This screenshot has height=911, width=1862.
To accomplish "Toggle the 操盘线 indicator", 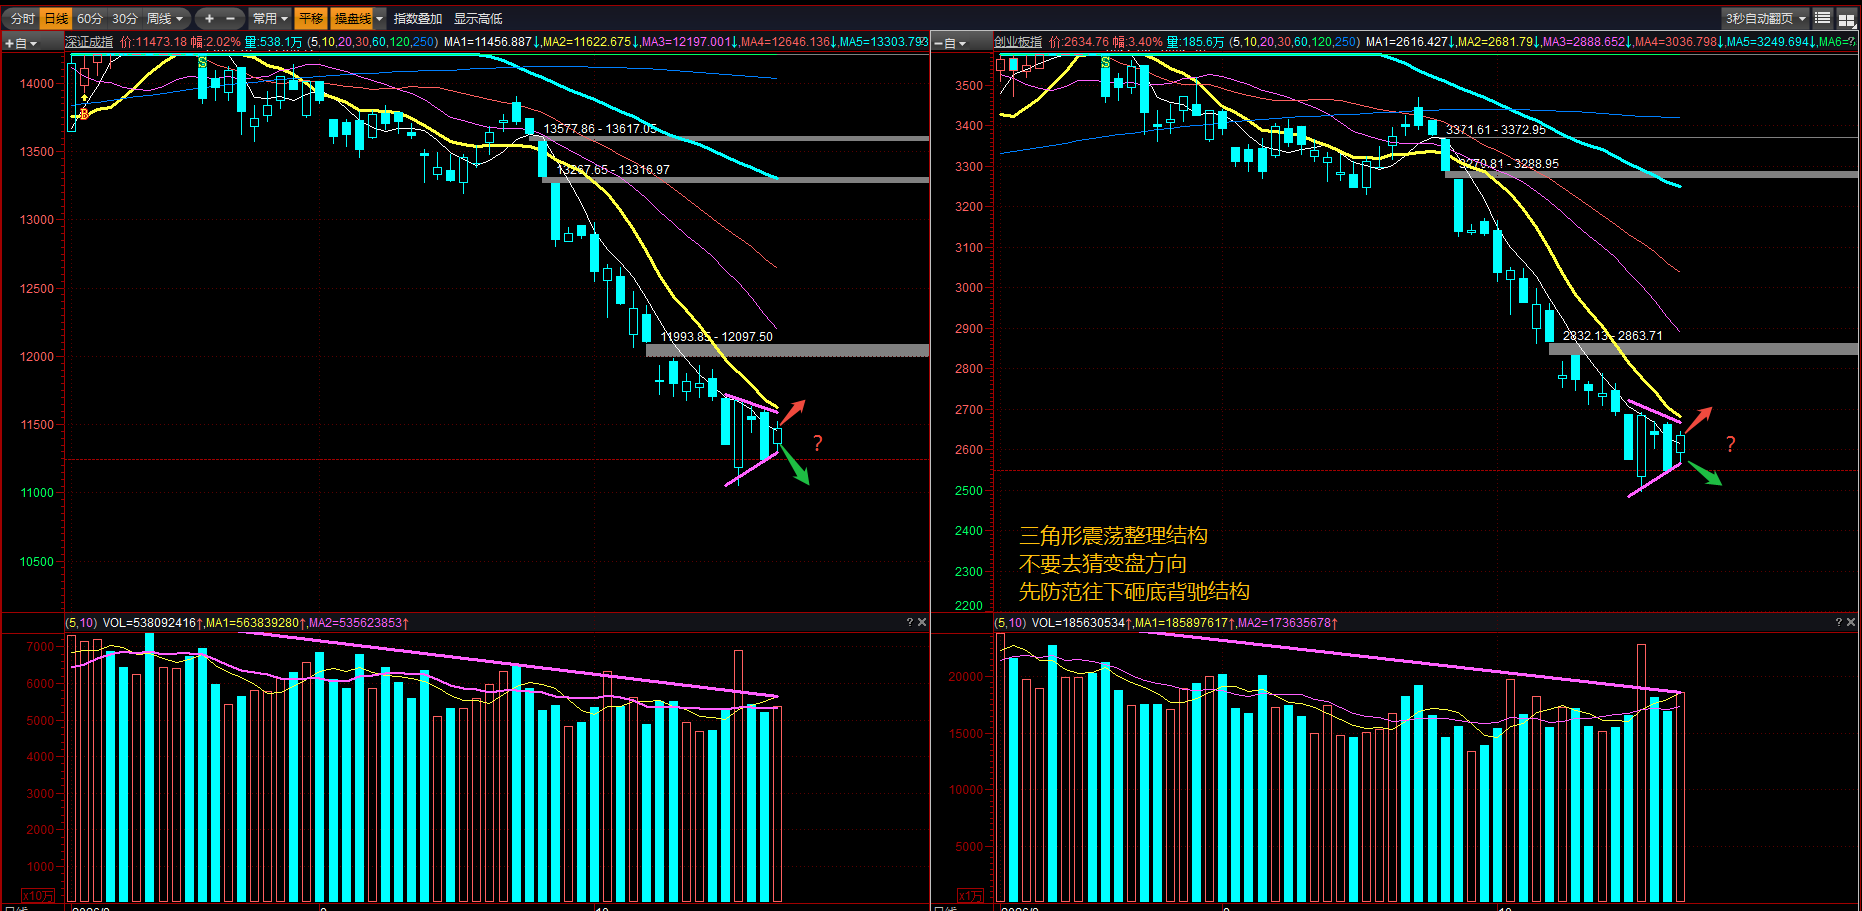I will click(352, 18).
